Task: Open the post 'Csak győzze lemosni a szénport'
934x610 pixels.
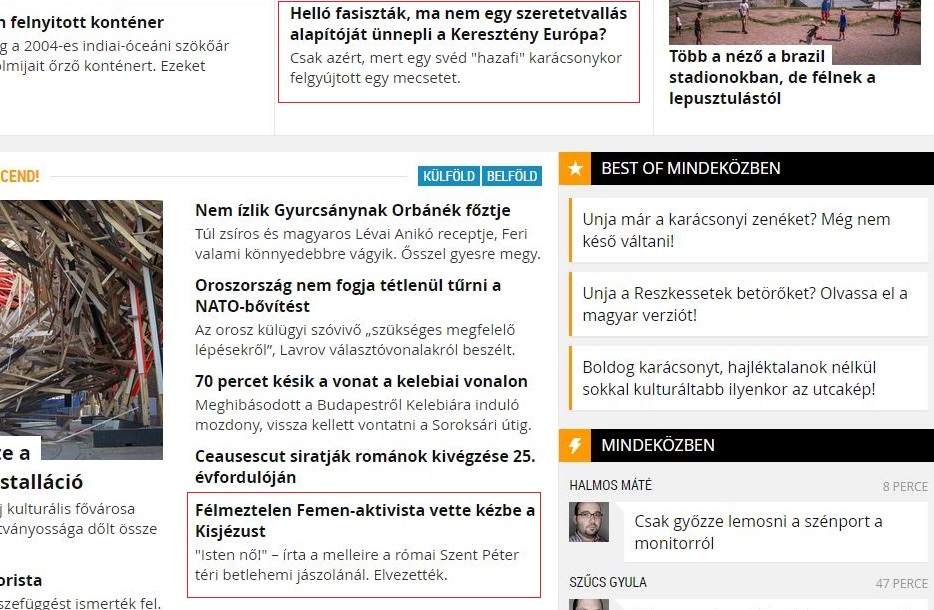Action: tap(758, 532)
